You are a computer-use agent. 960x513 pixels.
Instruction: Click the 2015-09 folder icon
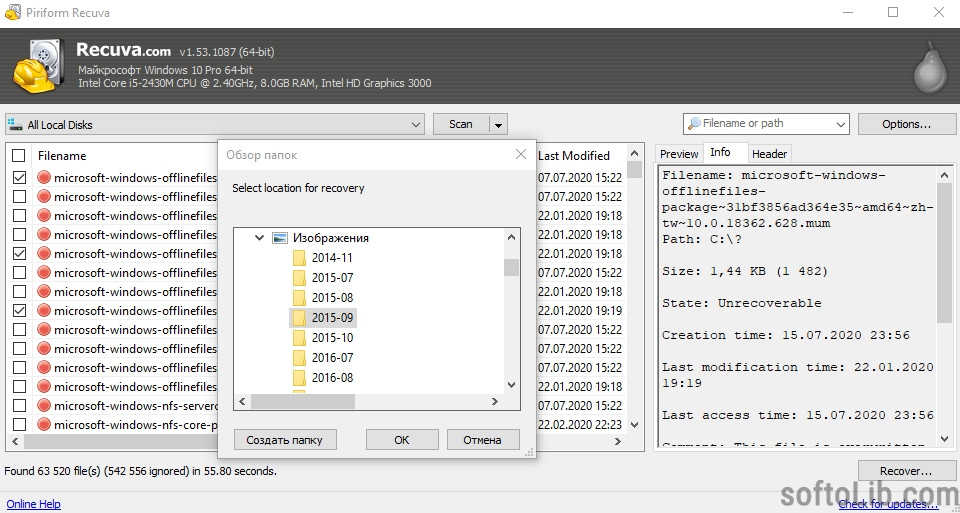pyautogui.click(x=299, y=318)
